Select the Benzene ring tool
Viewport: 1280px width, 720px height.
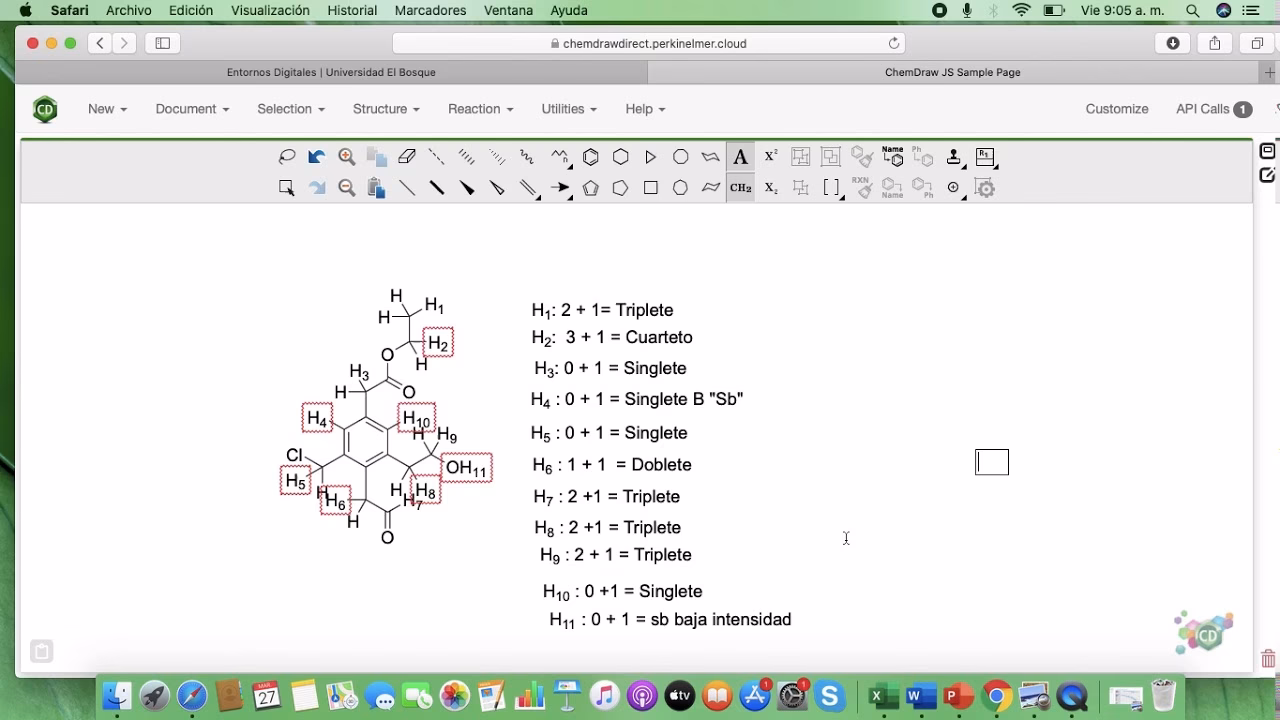point(591,157)
